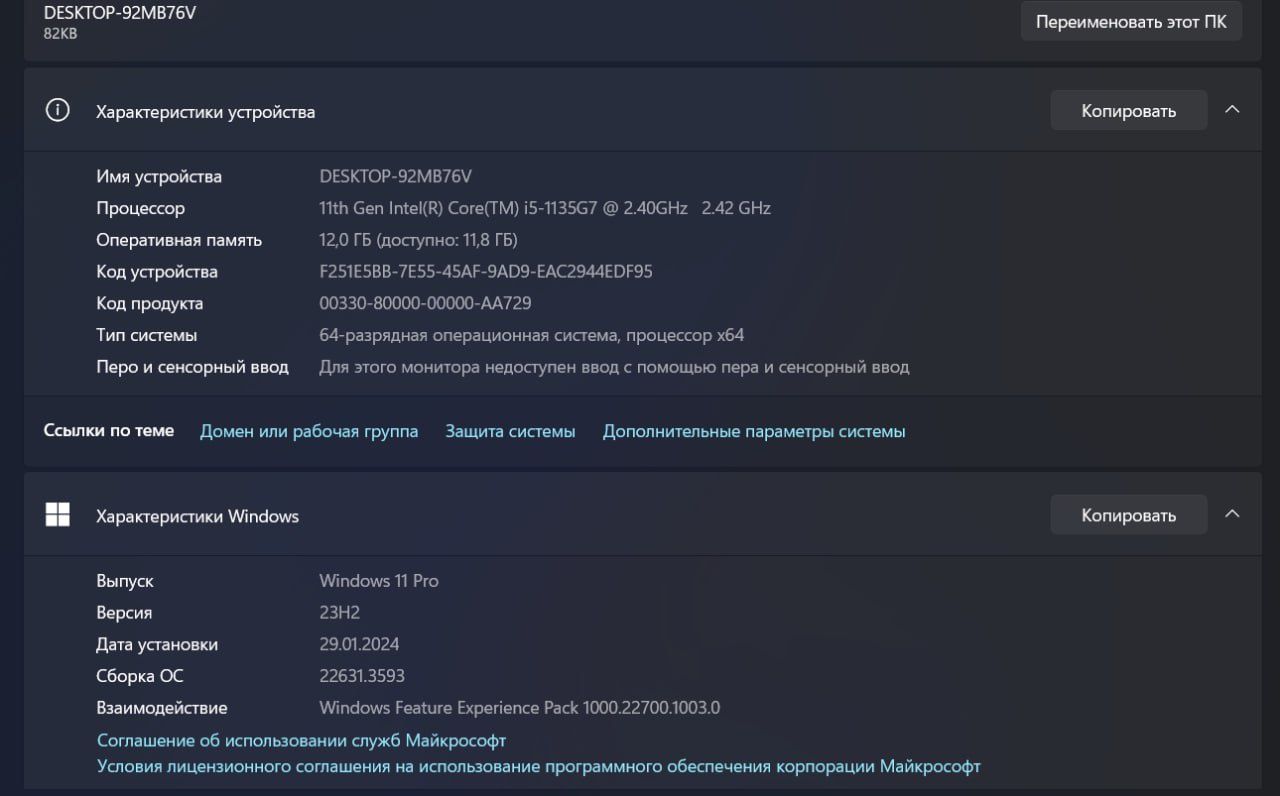Click the Перо и сенсорный ввод label
This screenshot has height=796, width=1280.
192,367
